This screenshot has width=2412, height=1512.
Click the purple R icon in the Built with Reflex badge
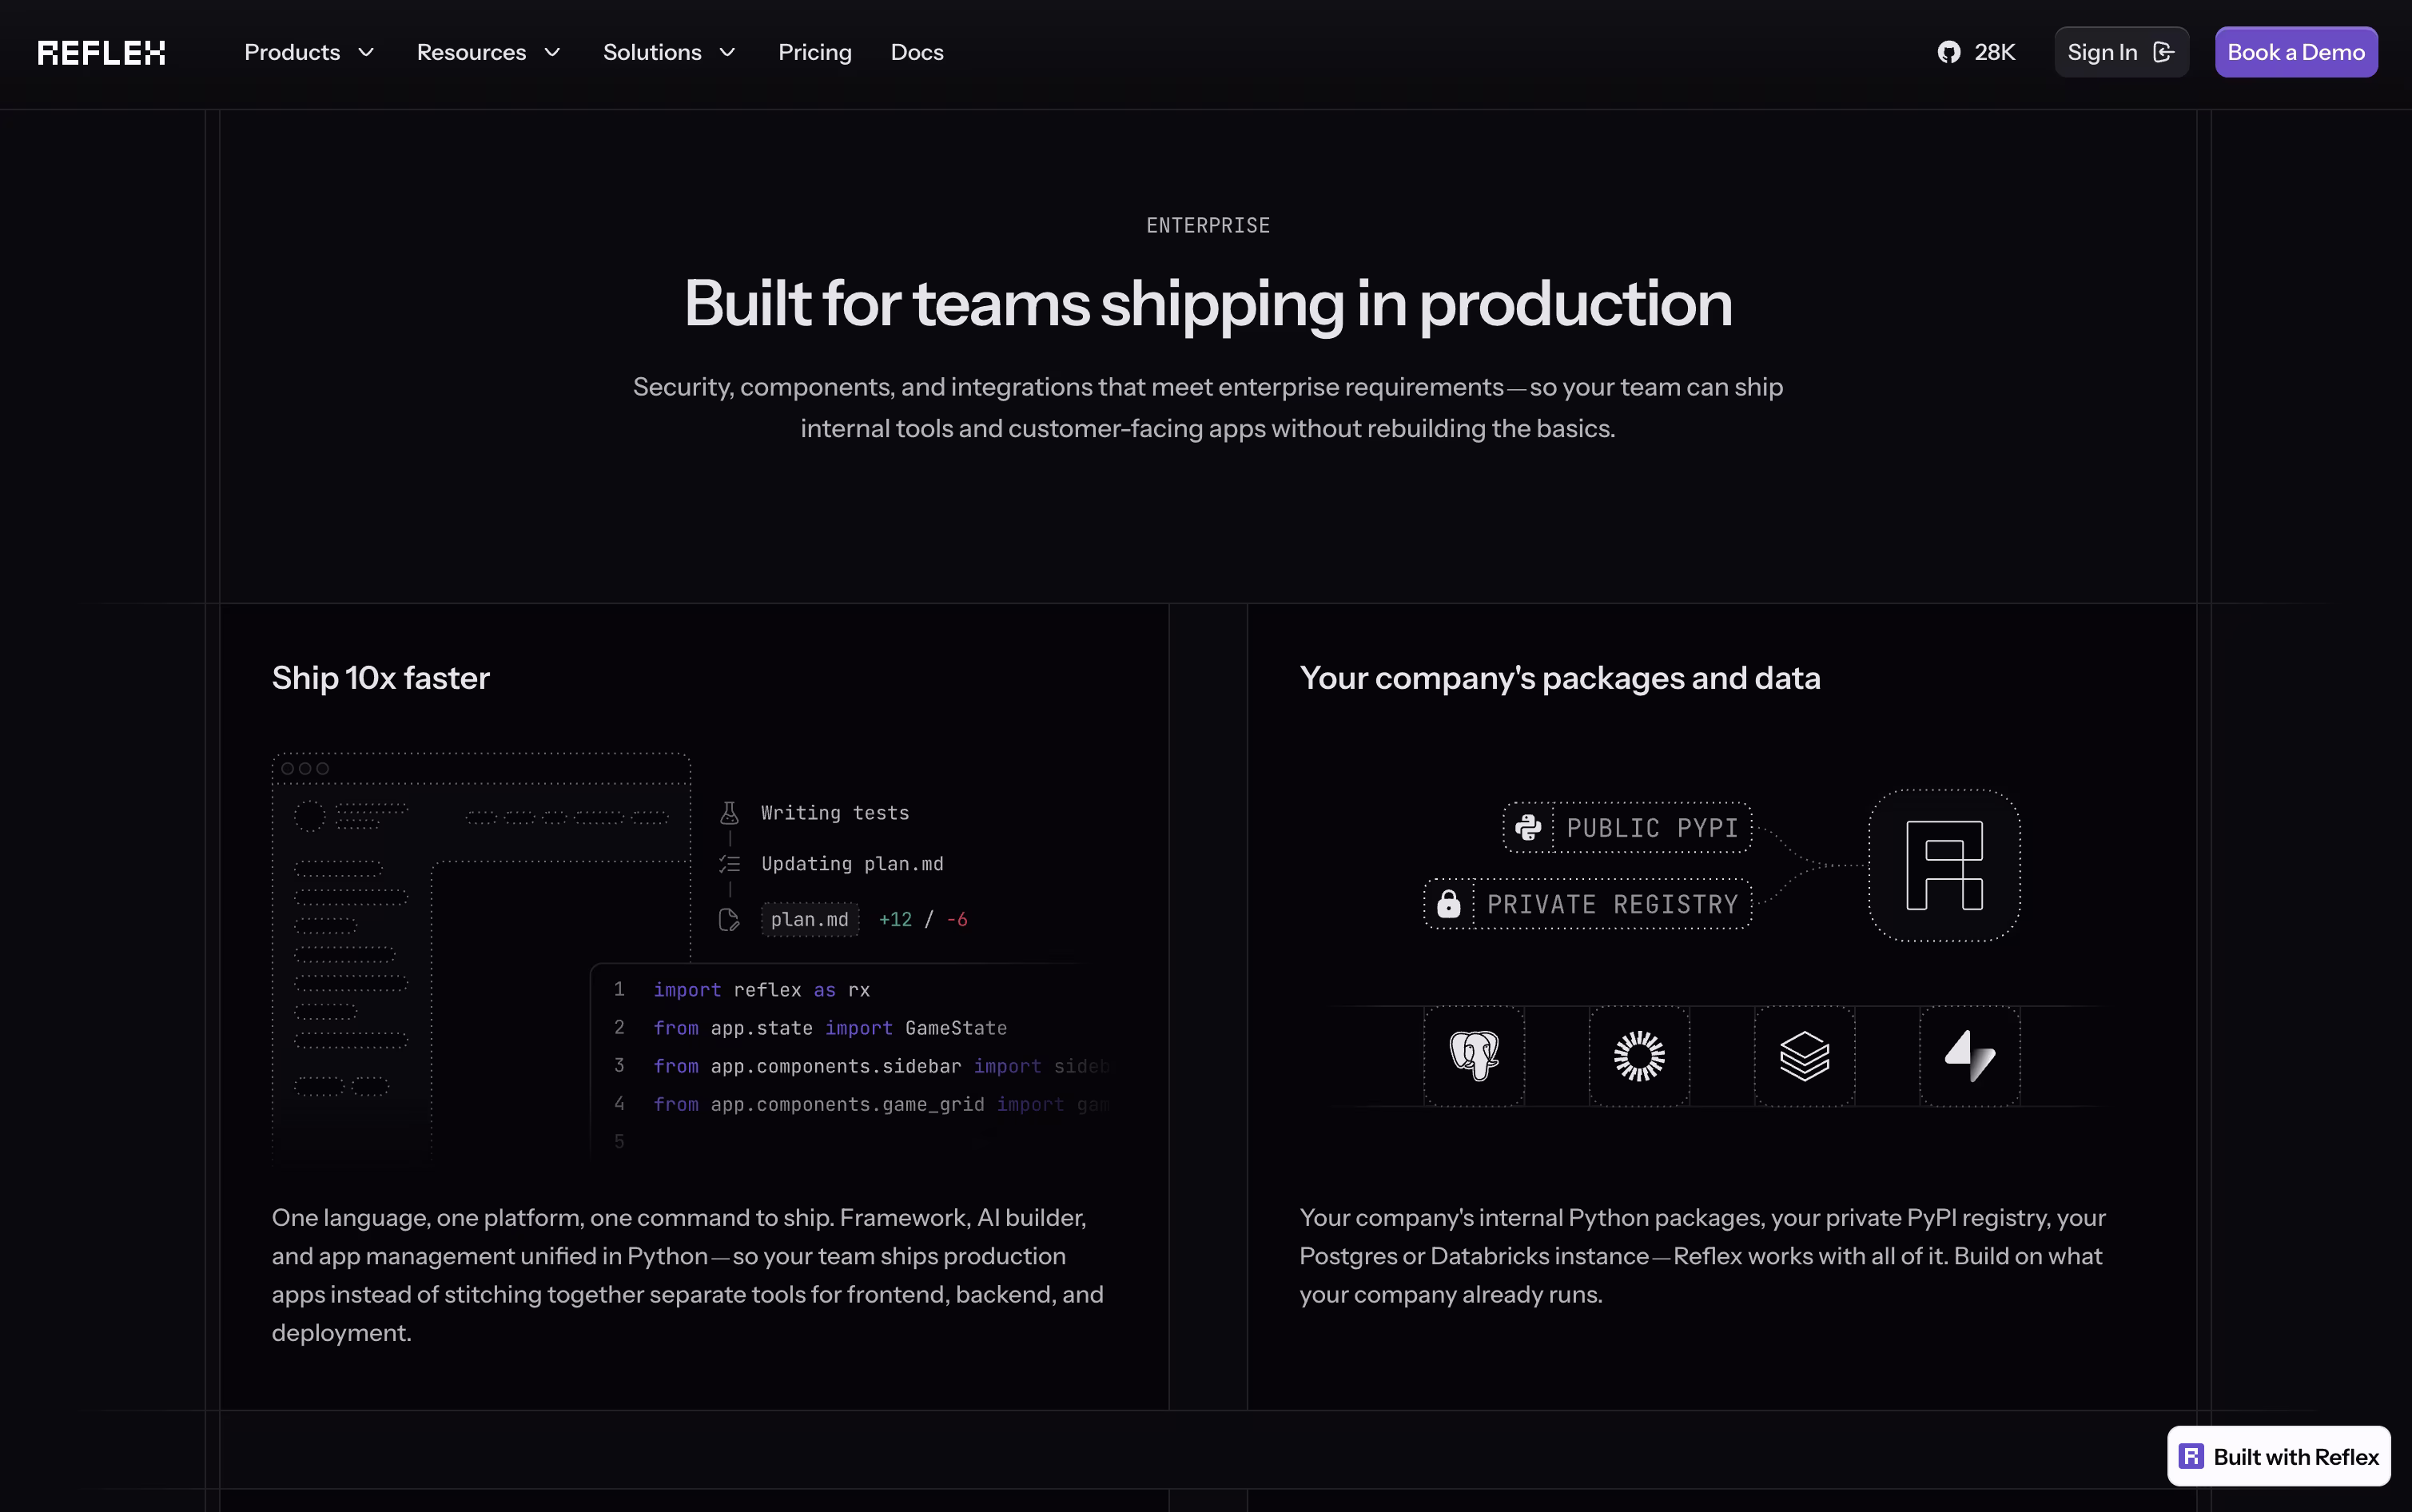pyautogui.click(x=2192, y=1456)
